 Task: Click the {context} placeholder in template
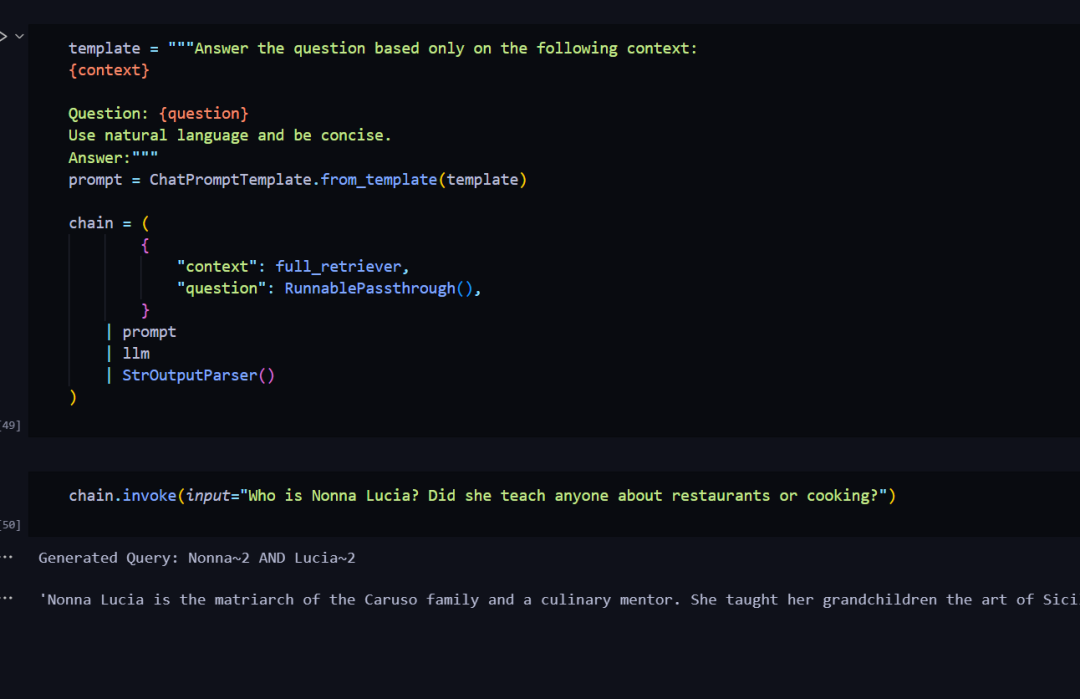[109, 70]
